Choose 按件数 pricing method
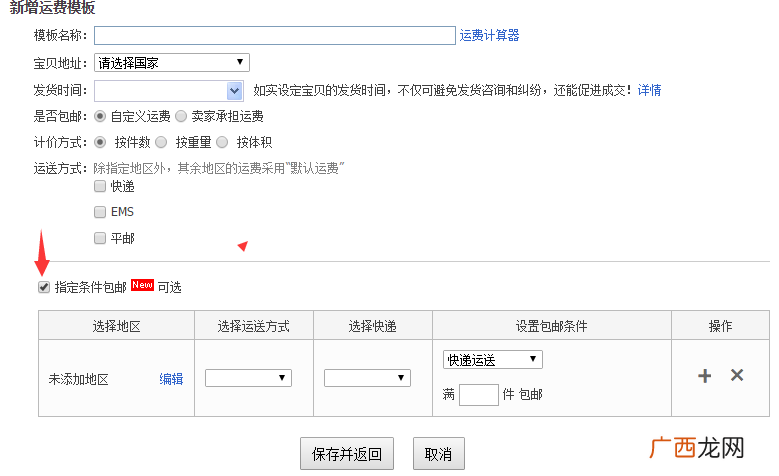 (100, 143)
